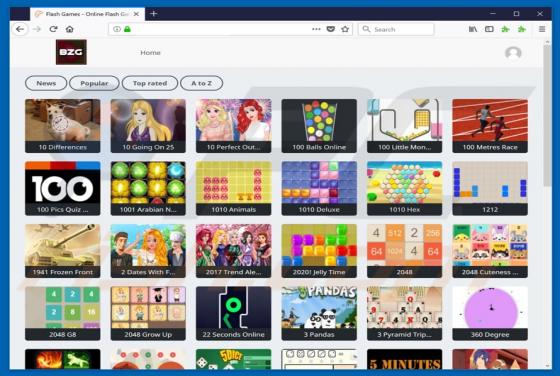Filter games by News

46,83
